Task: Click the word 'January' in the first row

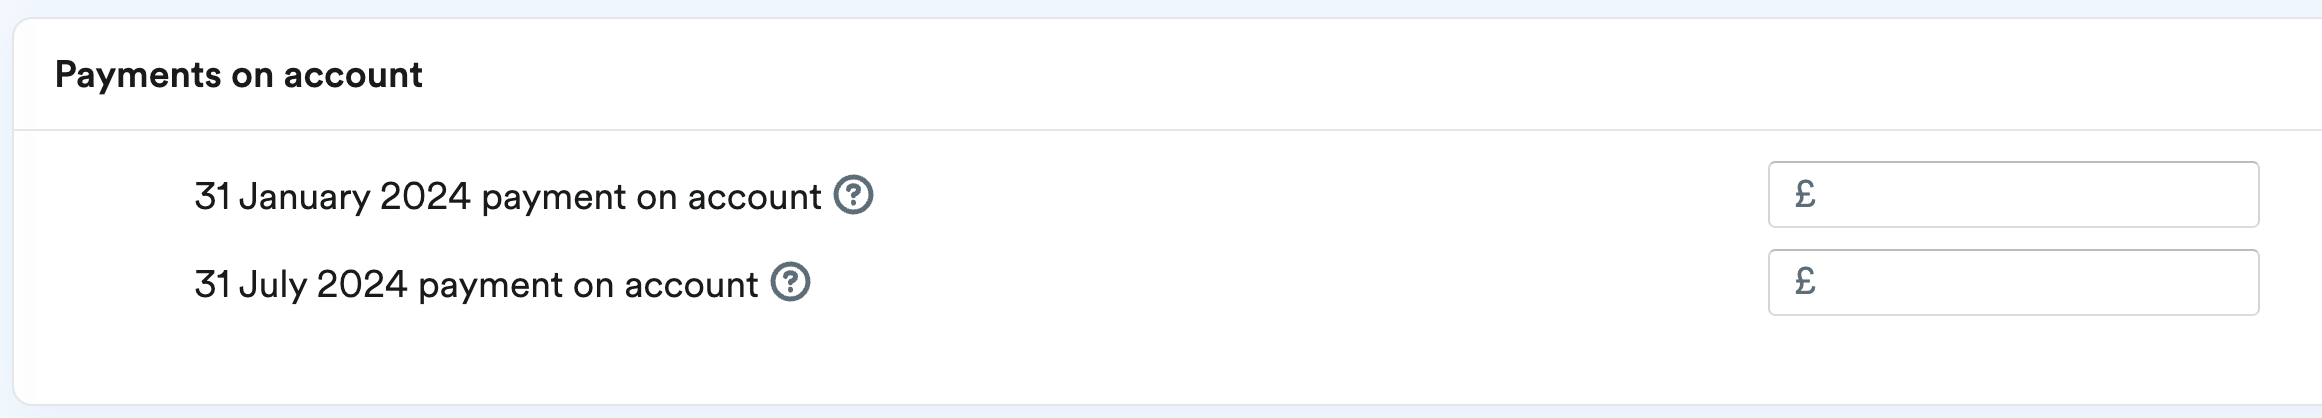Action: (x=304, y=197)
